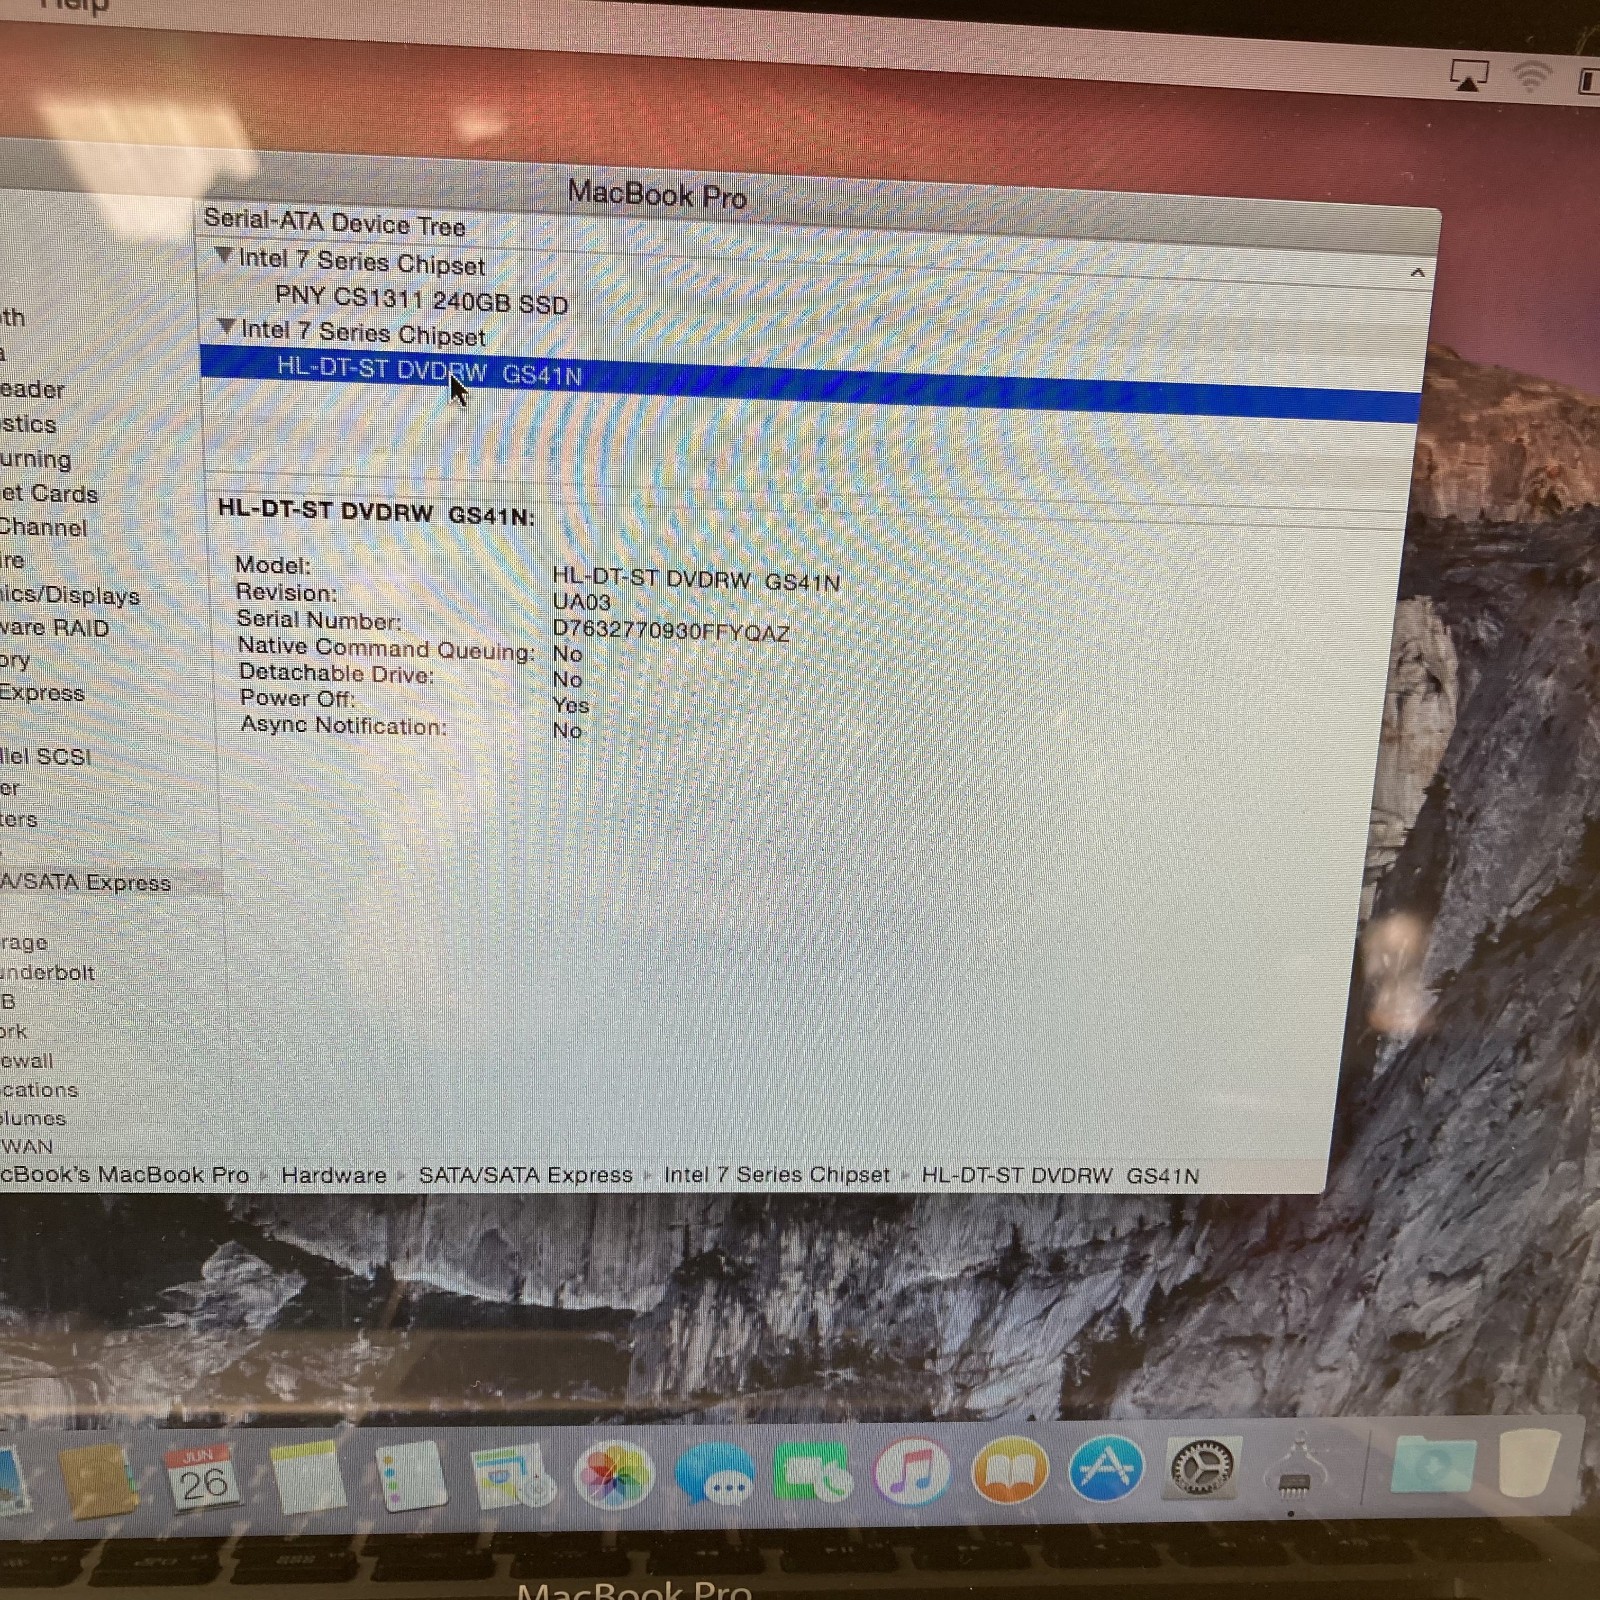Click the System Information chip icon in Dock
1600x1600 pixels.
(1295, 1466)
